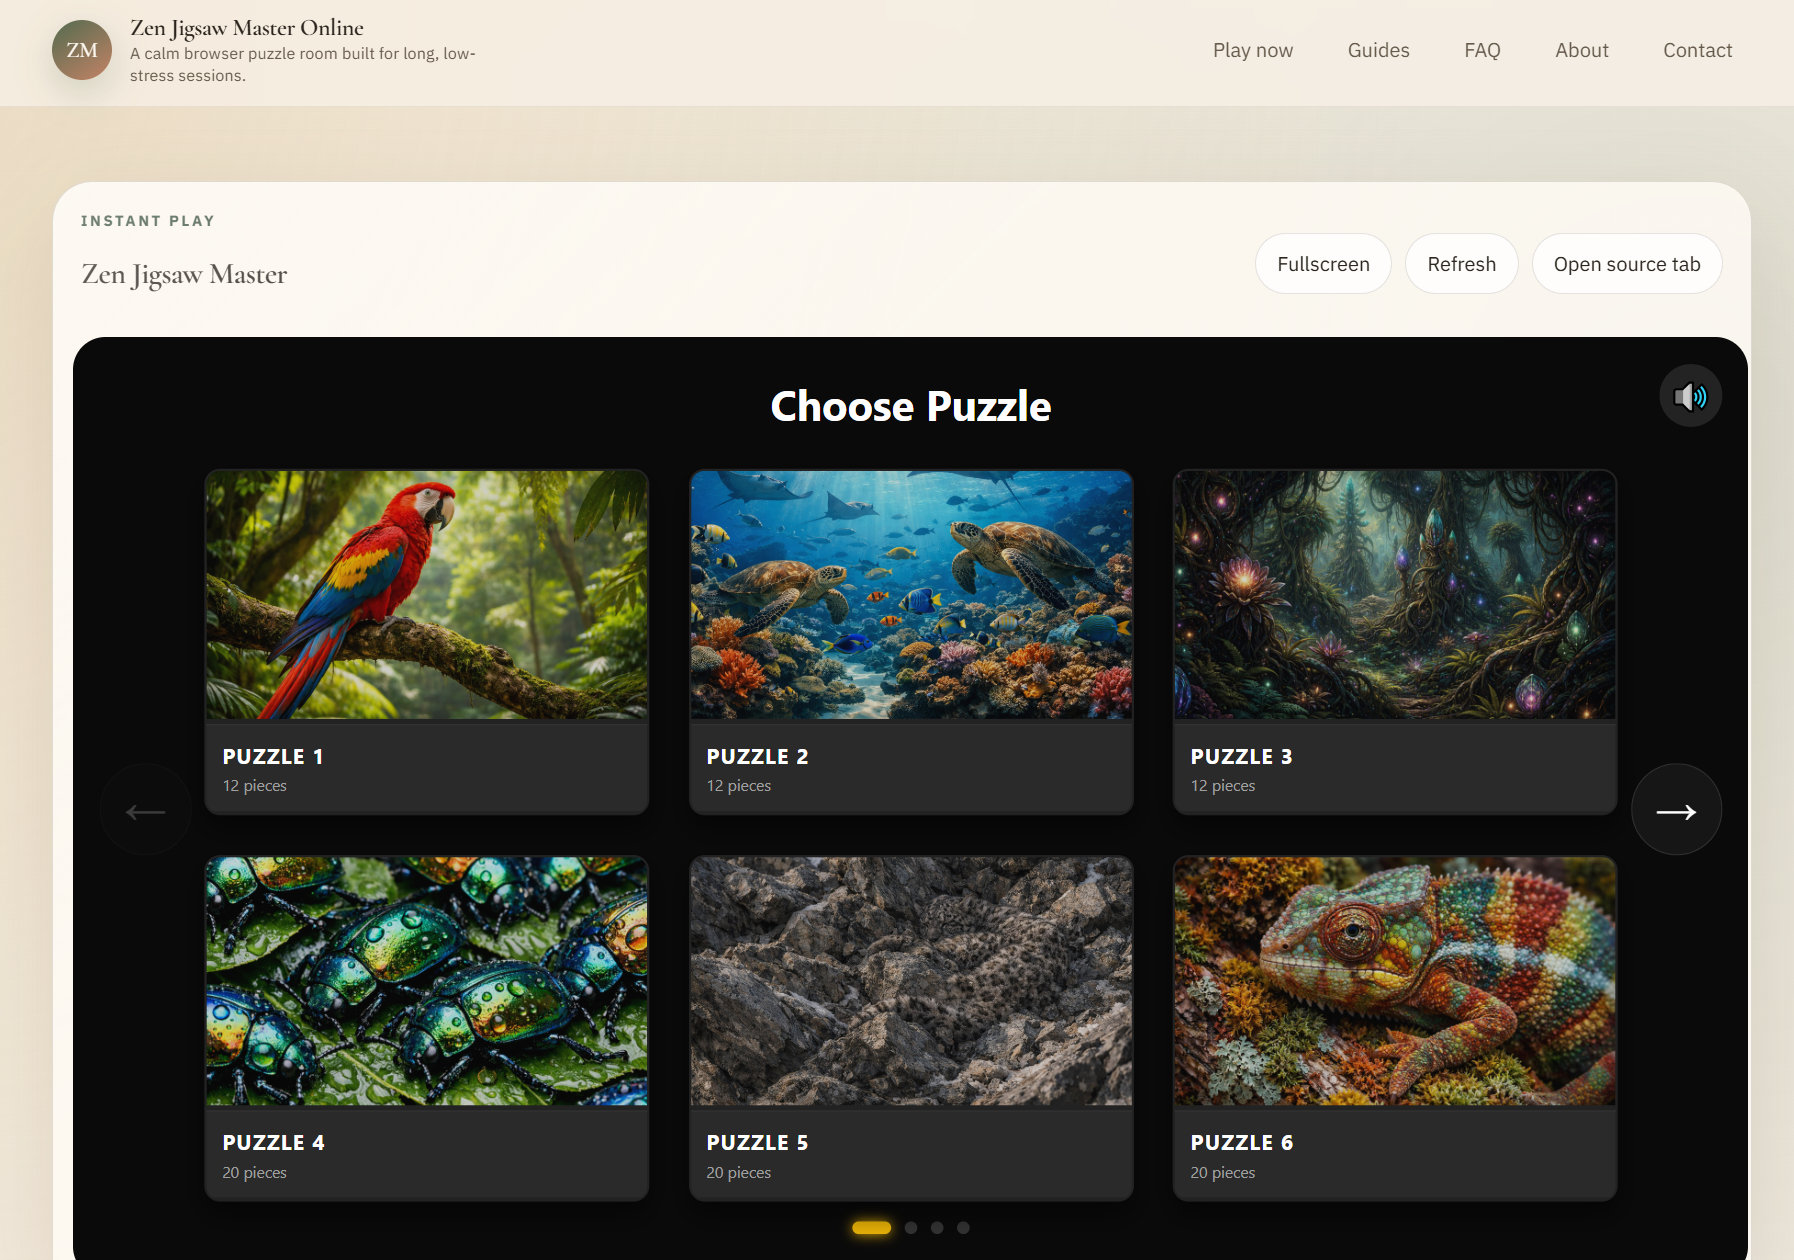
Task: Go to the next puzzle page arrow
Action: 1676,810
